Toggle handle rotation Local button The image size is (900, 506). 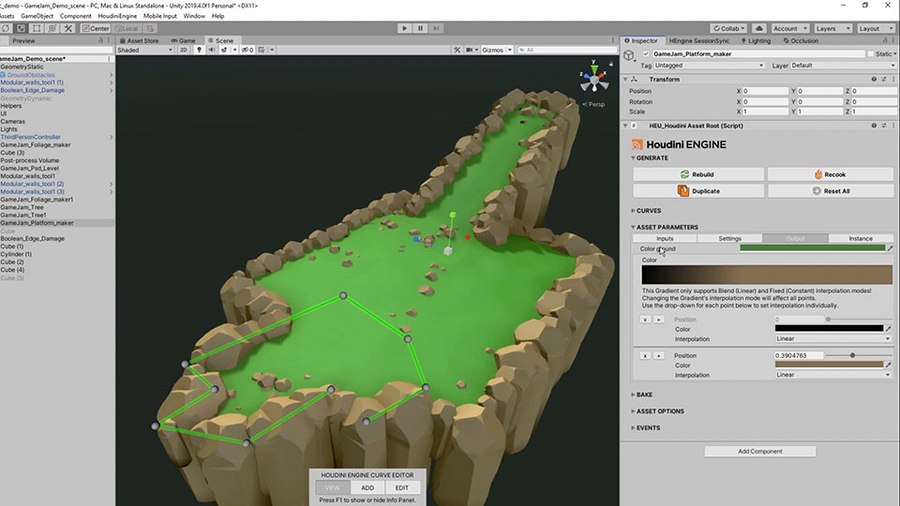coord(127,28)
